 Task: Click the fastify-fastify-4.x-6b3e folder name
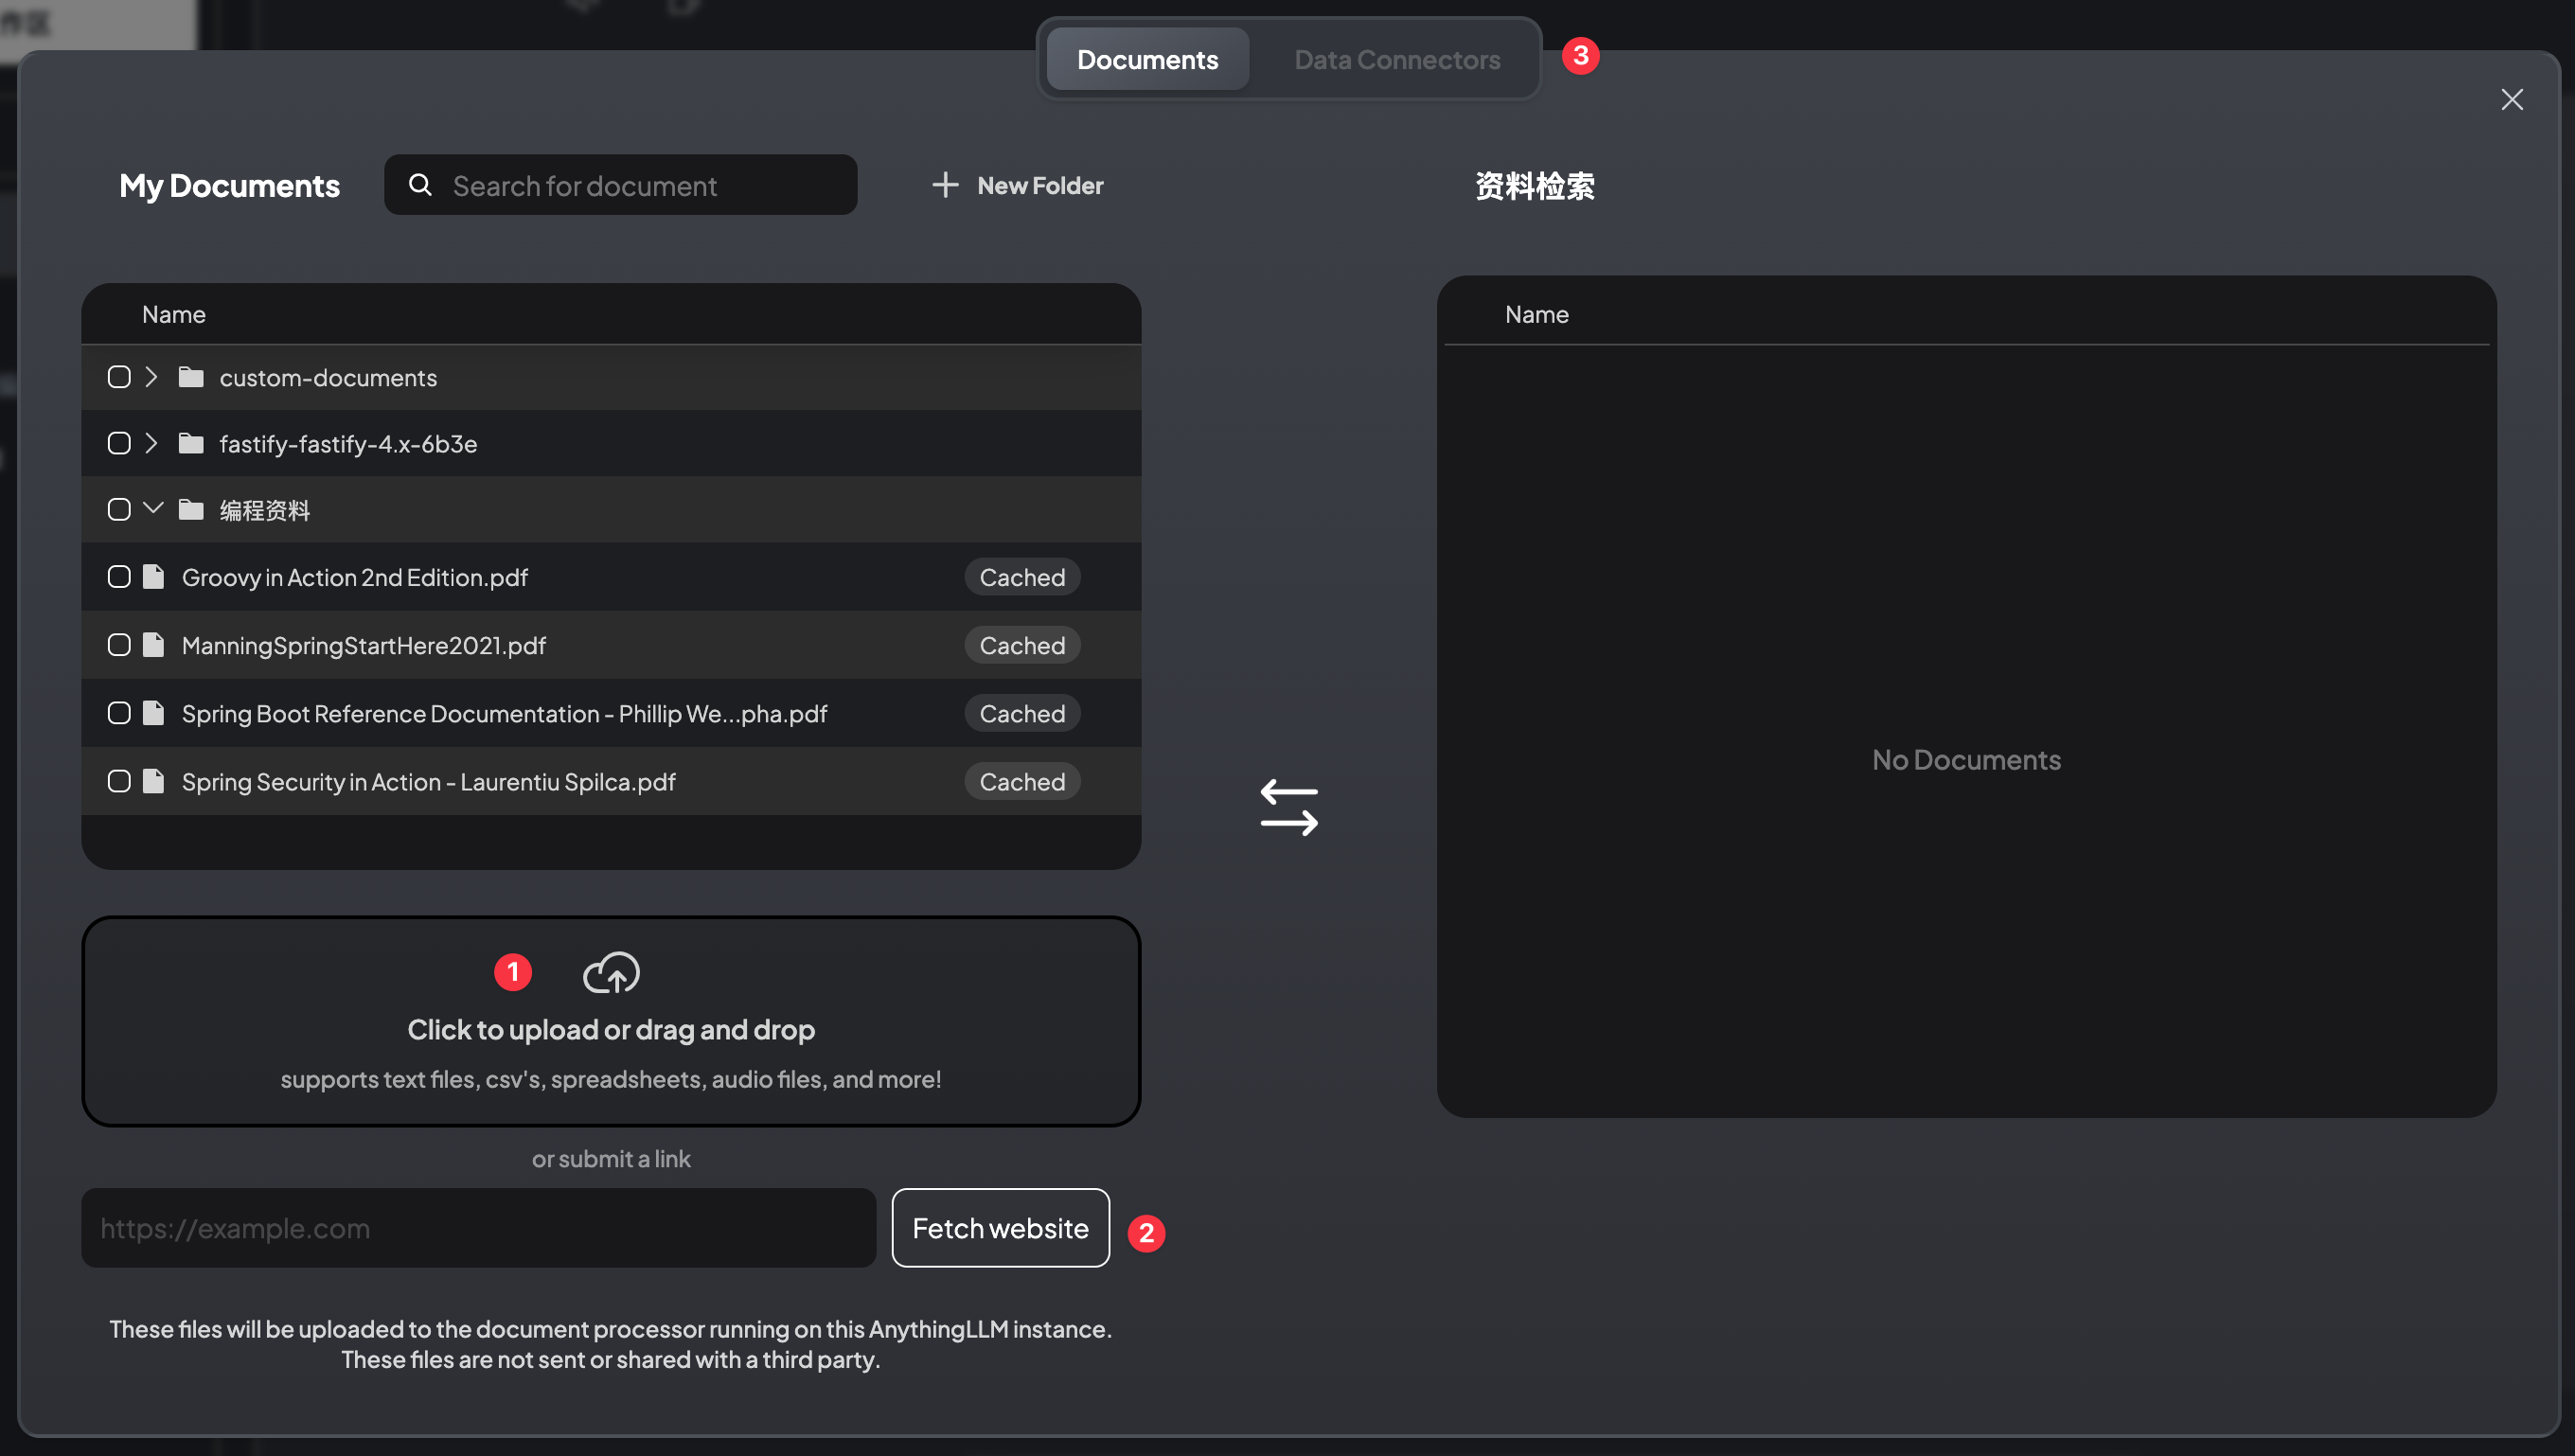[348, 443]
